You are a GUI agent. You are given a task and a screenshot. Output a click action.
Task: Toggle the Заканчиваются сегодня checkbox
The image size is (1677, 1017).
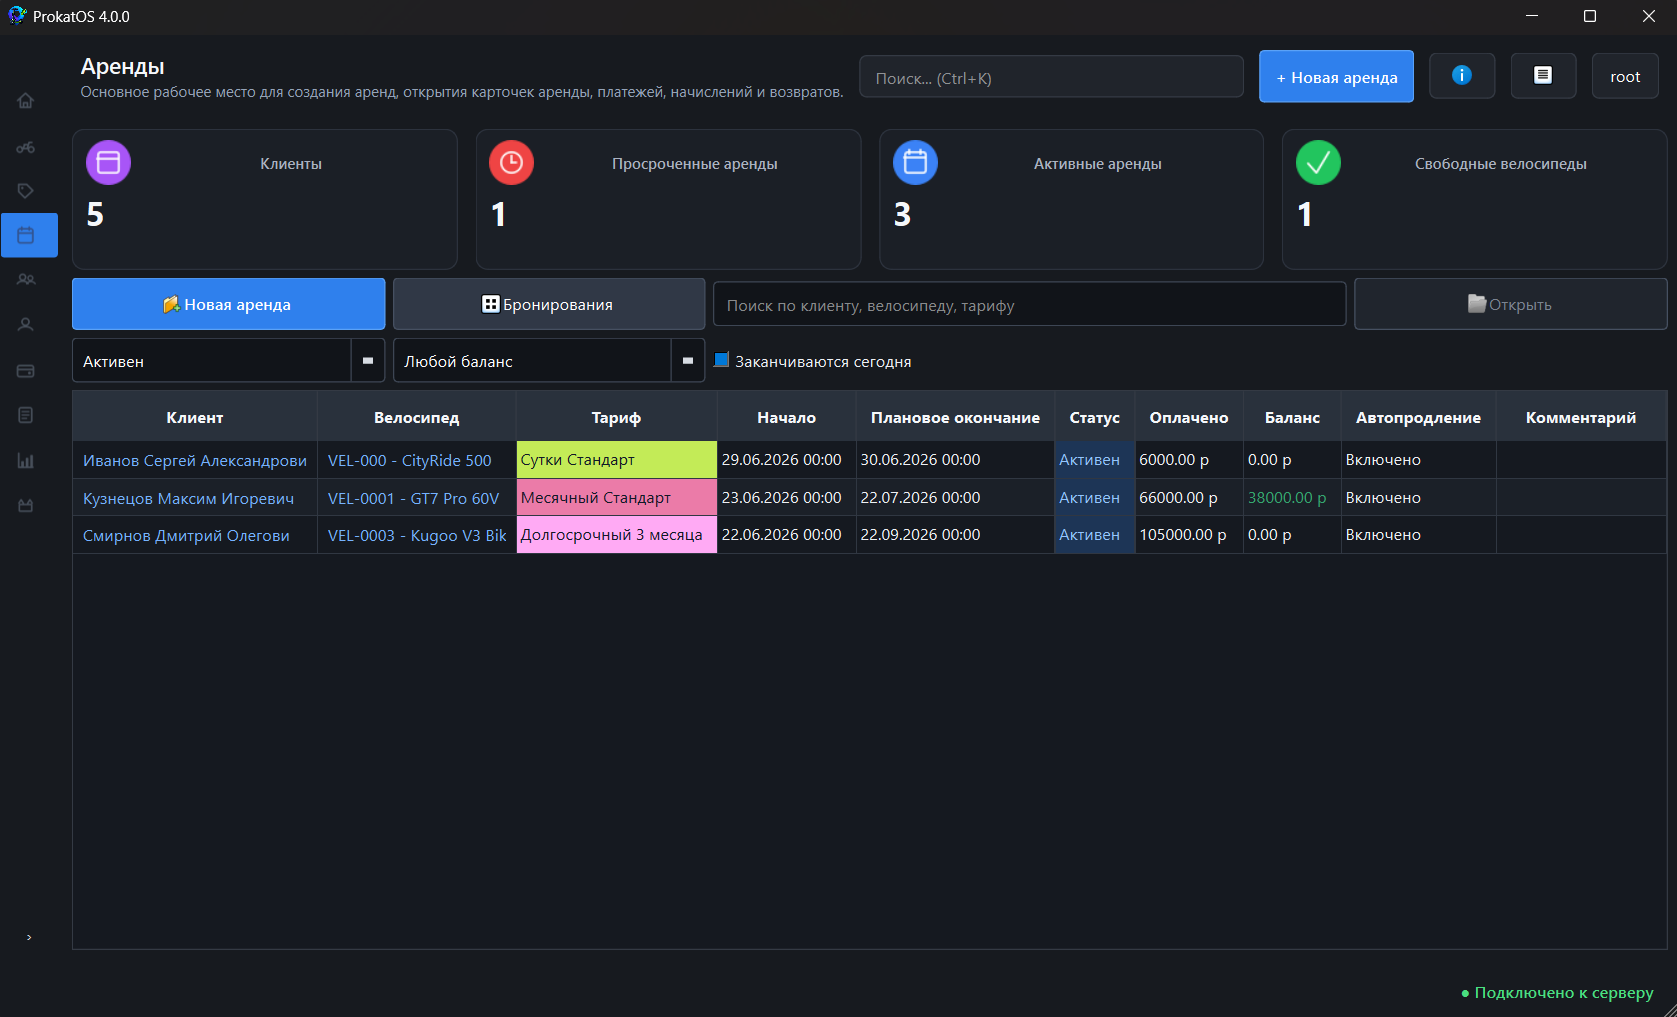click(722, 360)
